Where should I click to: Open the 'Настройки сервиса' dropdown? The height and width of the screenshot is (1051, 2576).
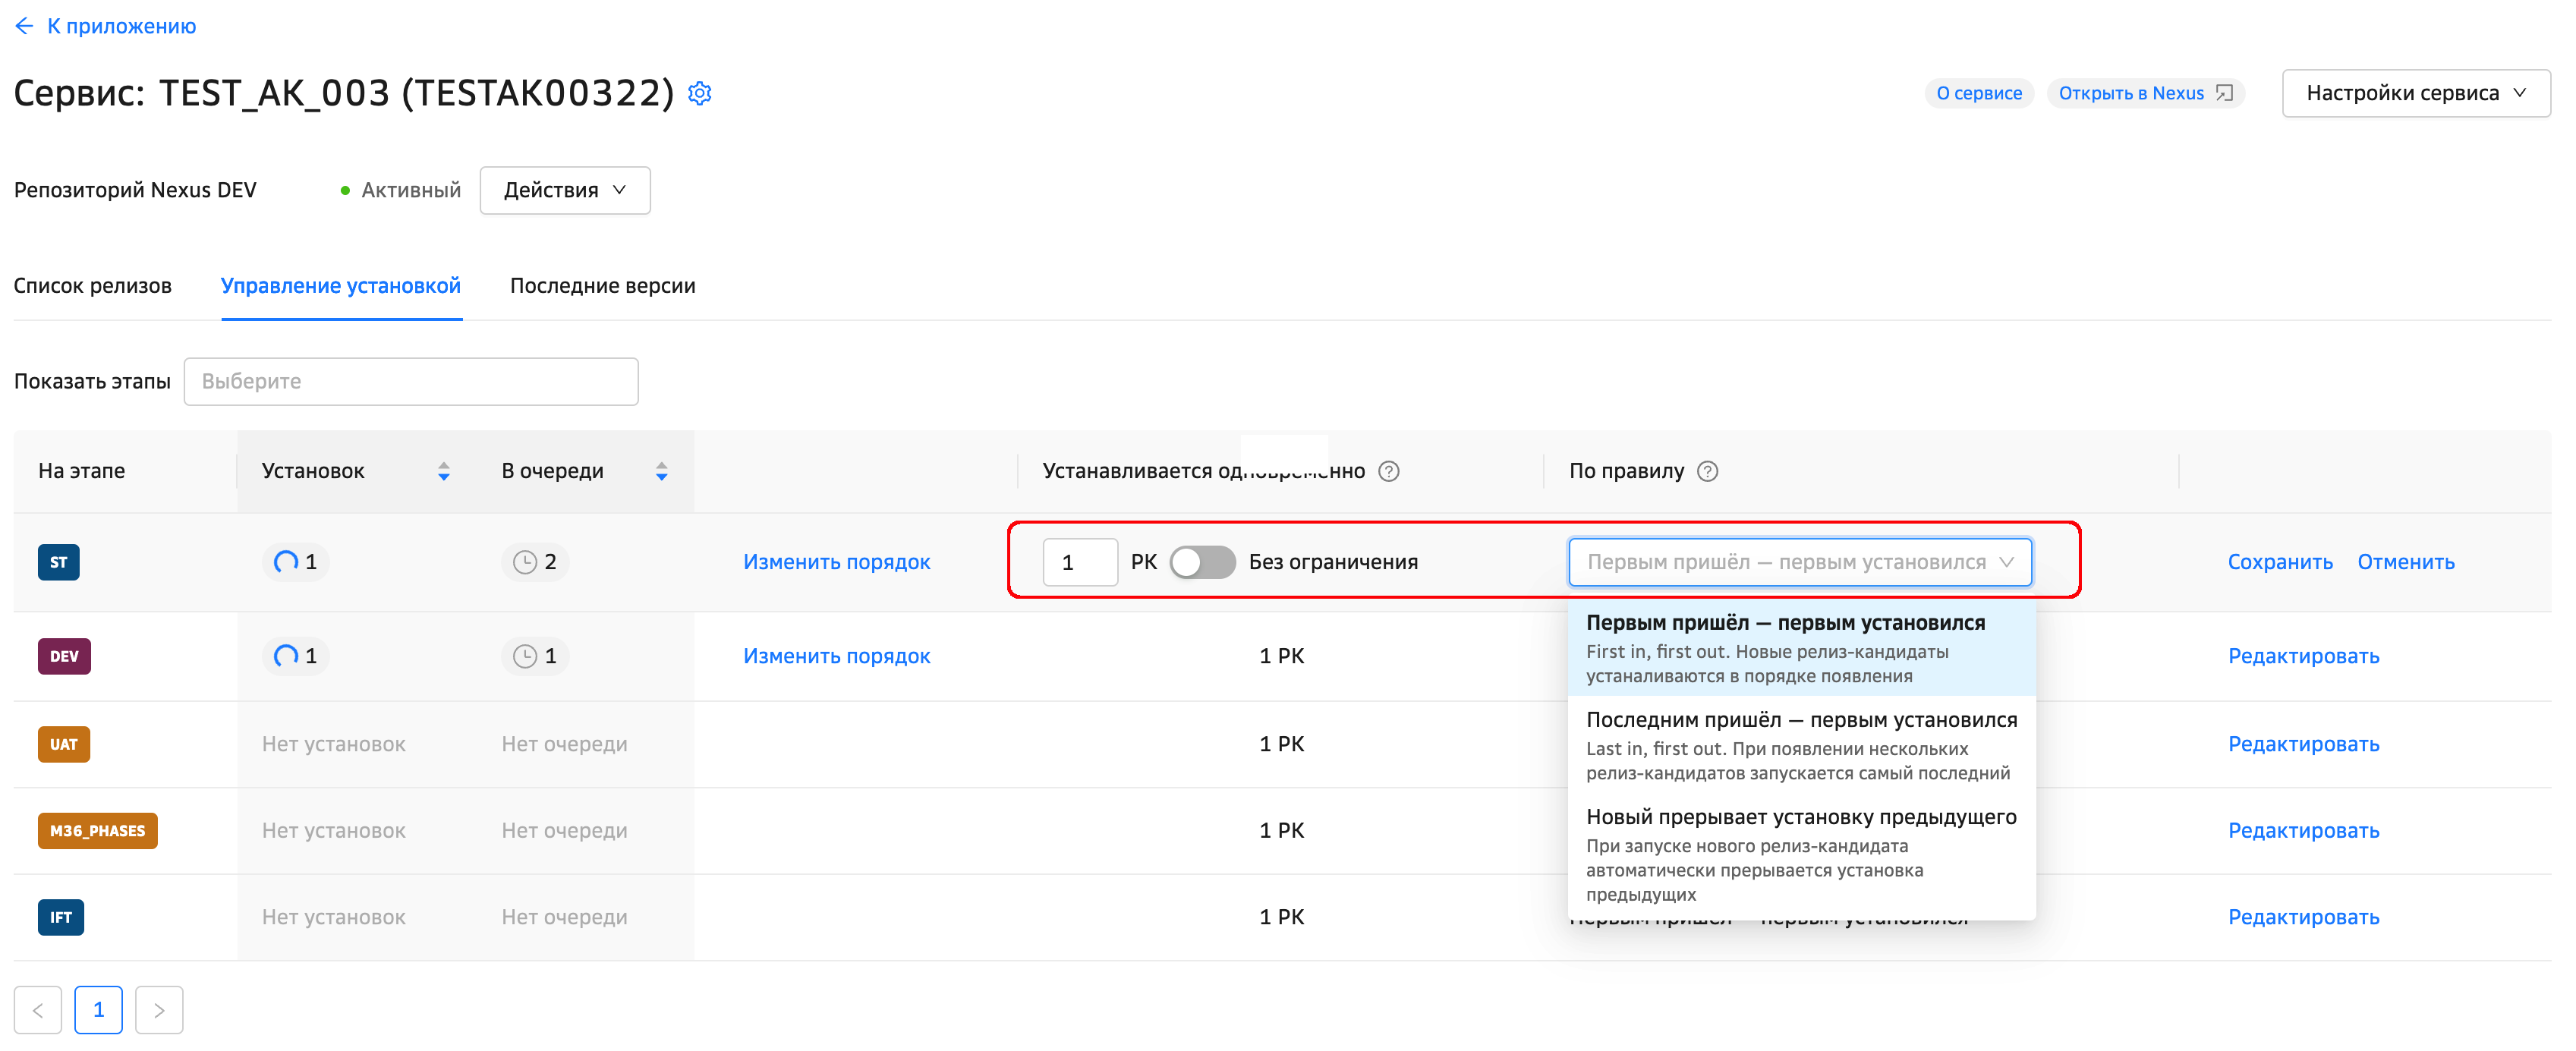click(2415, 93)
